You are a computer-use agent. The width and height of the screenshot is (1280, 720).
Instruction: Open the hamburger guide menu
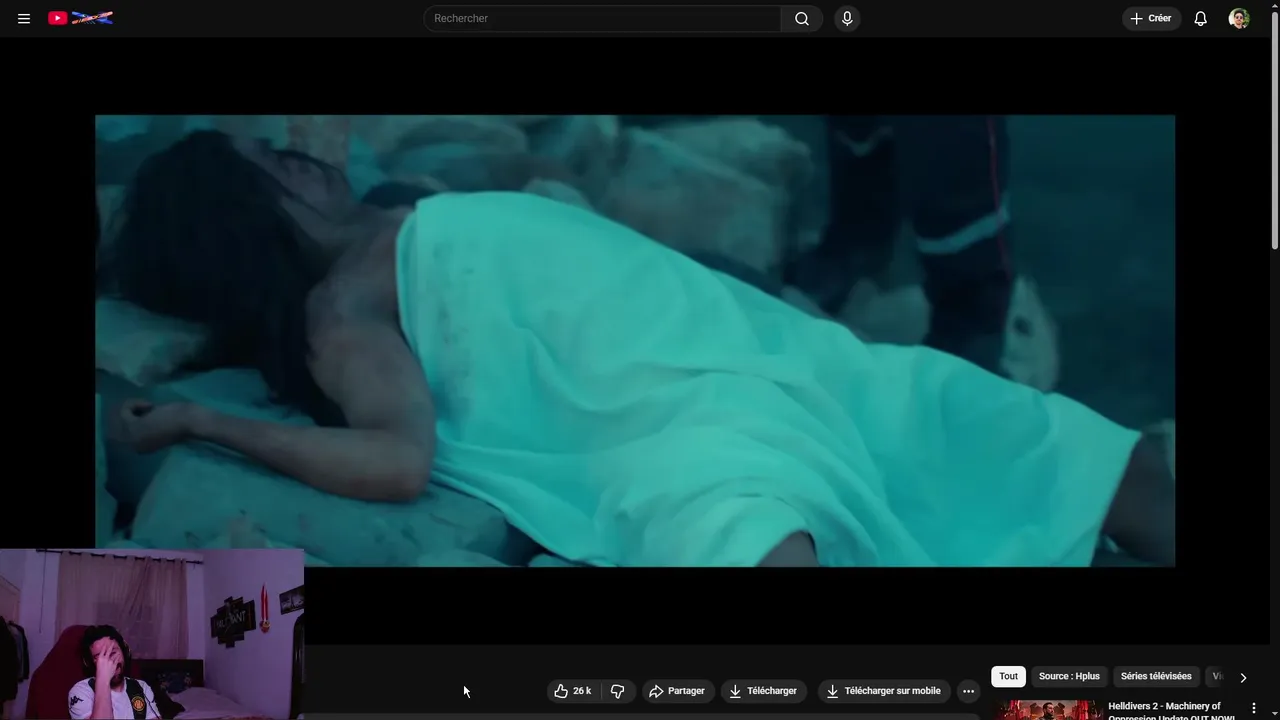(24, 18)
